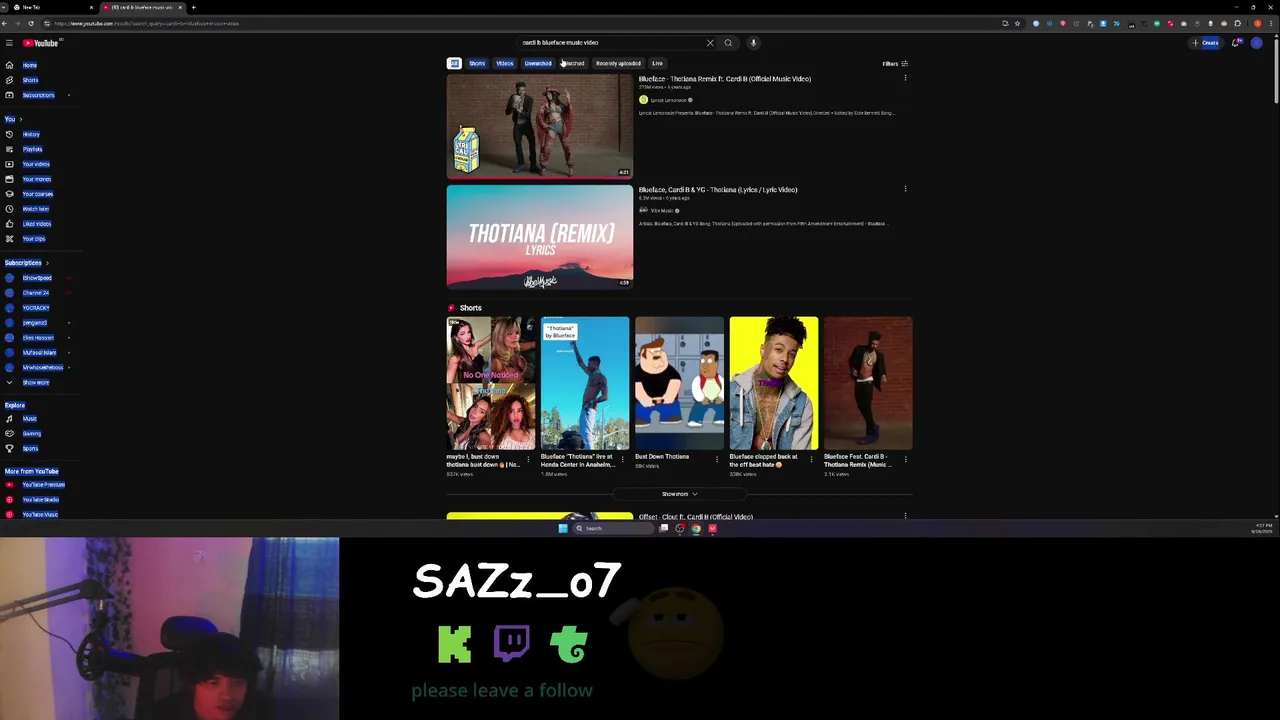The width and height of the screenshot is (1280, 720).
Task: Open Bluface Thotiana Remix official video title
Action: 725,79
